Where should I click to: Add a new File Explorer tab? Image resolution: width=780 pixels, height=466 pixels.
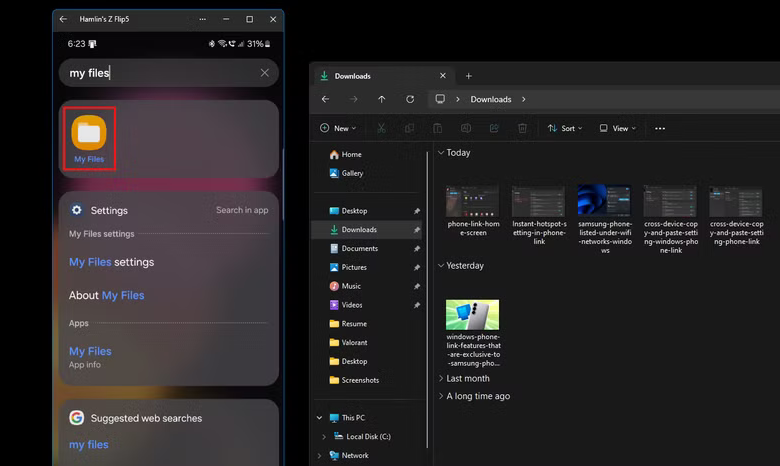[469, 76]
